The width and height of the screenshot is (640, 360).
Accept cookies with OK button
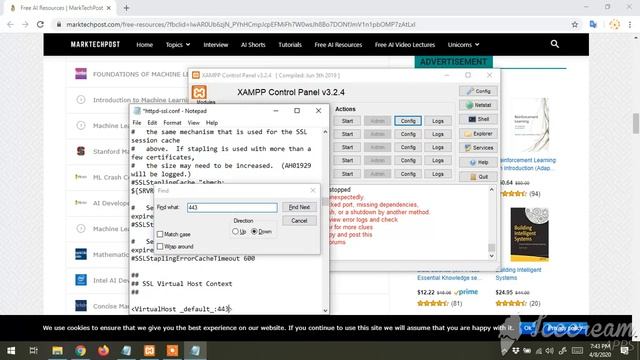[528, 328]
